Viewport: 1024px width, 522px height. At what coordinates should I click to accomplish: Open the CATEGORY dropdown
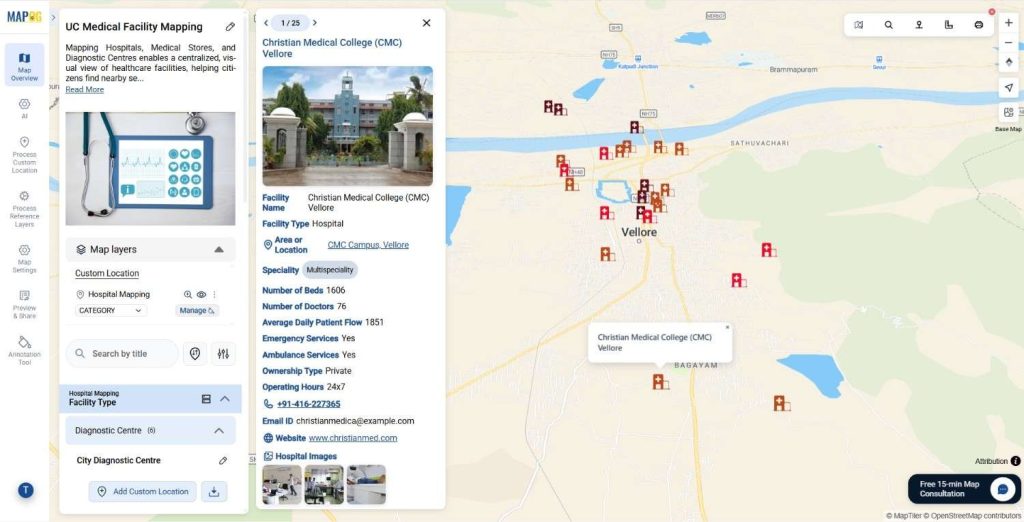point(110,311)
